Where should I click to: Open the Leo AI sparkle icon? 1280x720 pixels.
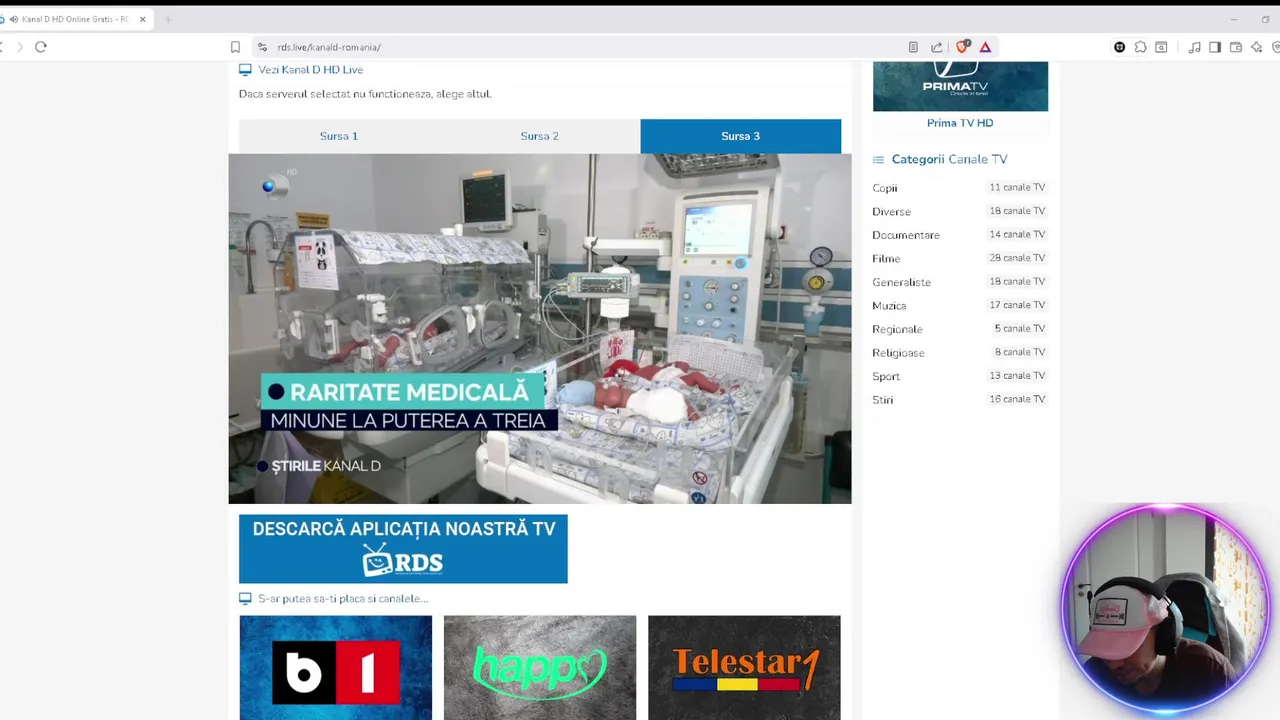(x=1257, y=47)
